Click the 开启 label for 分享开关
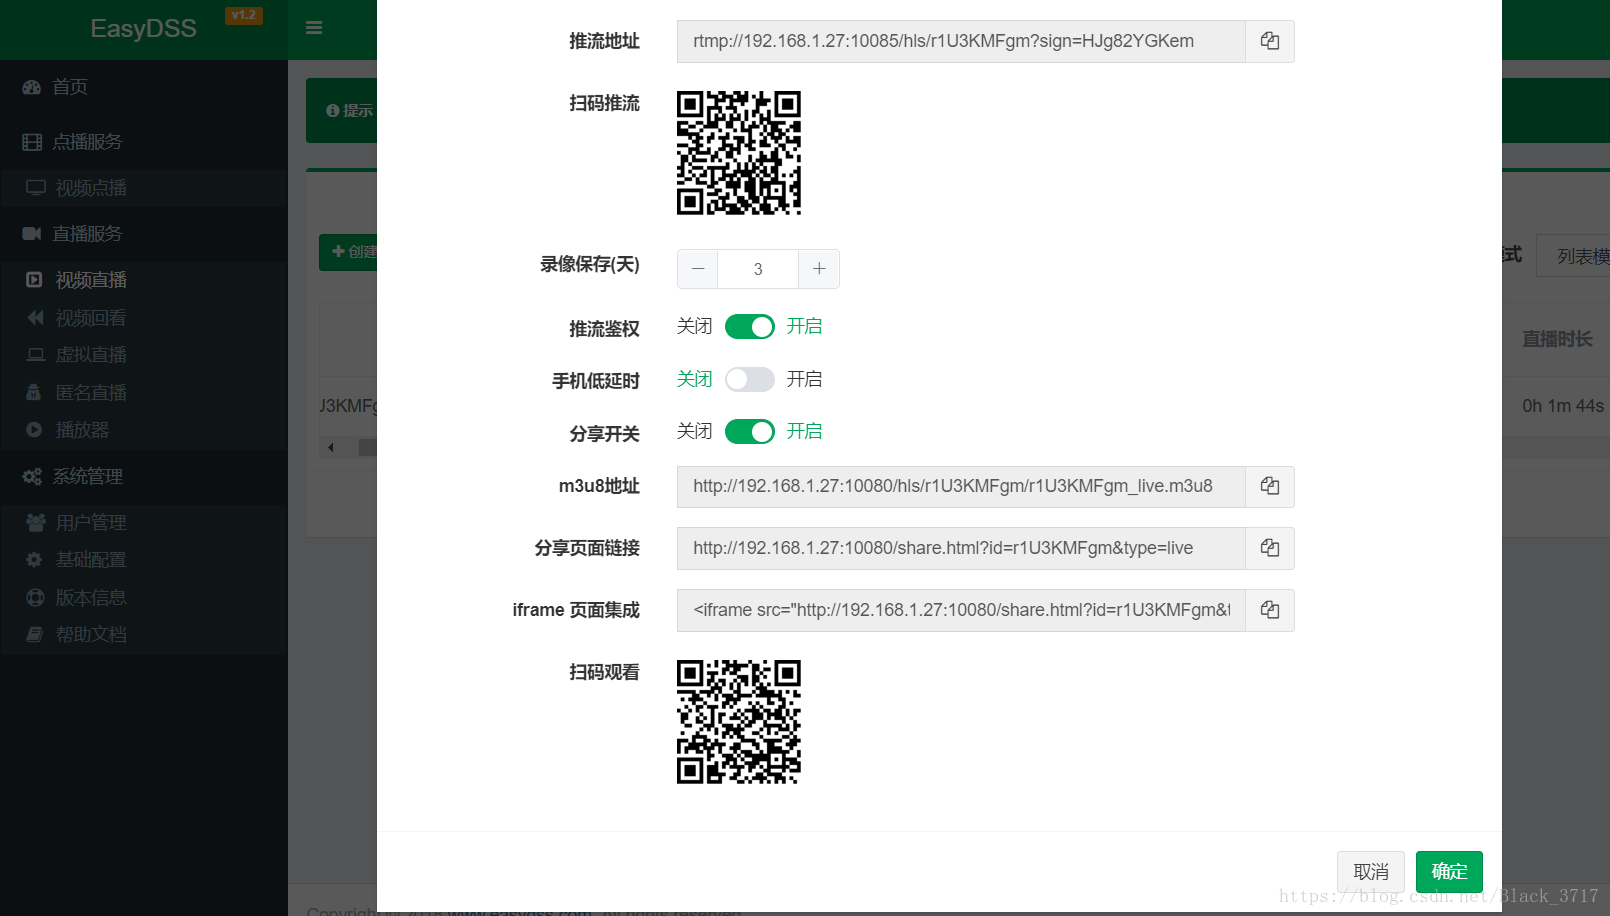Screen dimensions: 1610x916 click(x=804, y=431)
